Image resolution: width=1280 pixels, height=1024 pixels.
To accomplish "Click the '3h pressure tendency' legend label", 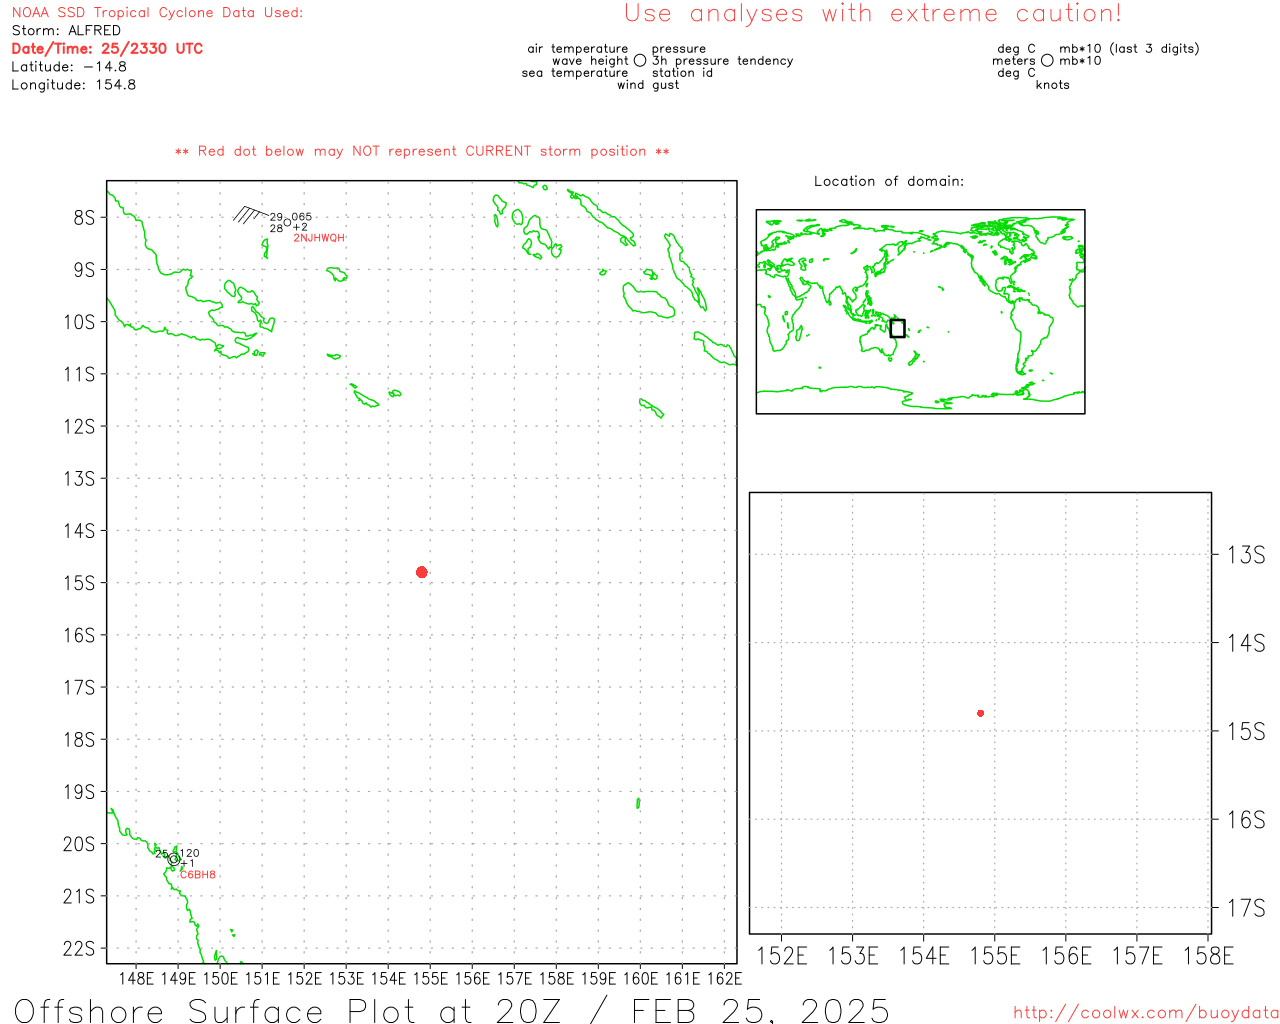I will click(723, 61).
